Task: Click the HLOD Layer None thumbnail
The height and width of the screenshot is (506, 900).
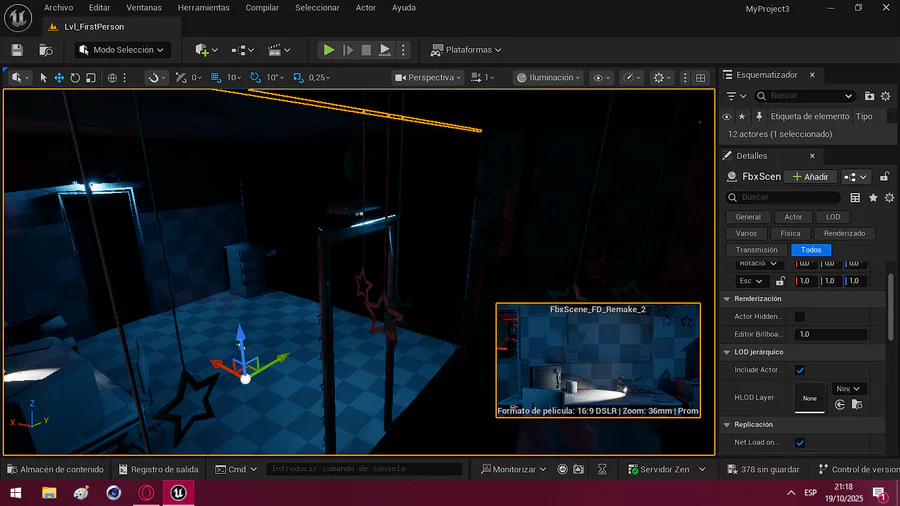Action: [810, 398]
